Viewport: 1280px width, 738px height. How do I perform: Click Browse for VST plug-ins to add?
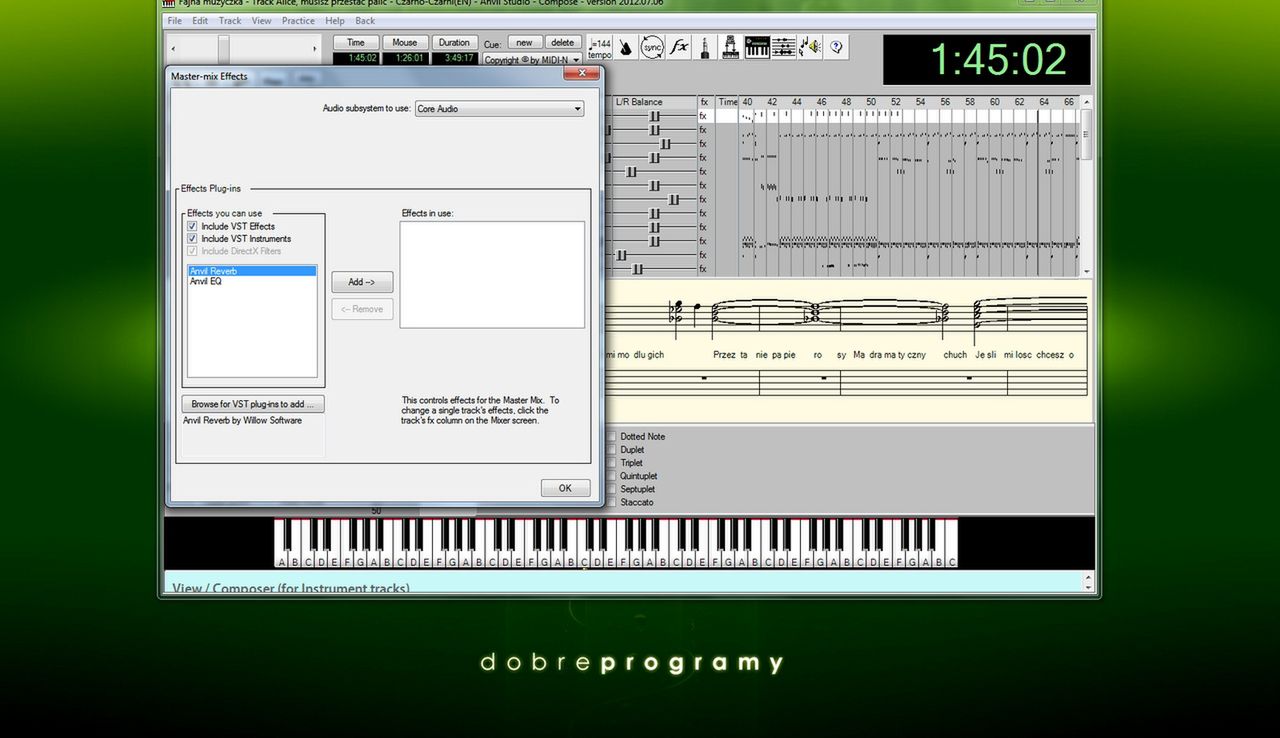point(253,404)
